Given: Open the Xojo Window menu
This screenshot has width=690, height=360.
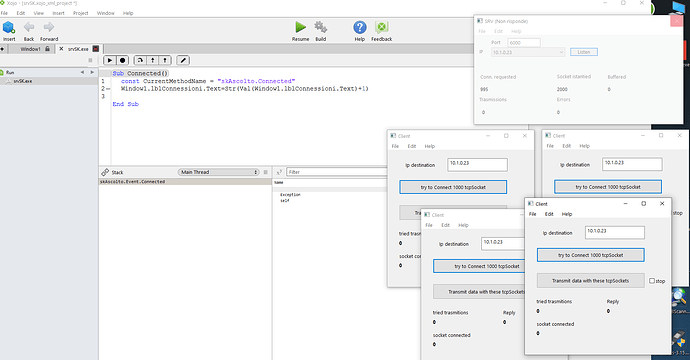Looking at the screenshot, I should point(106,13).
